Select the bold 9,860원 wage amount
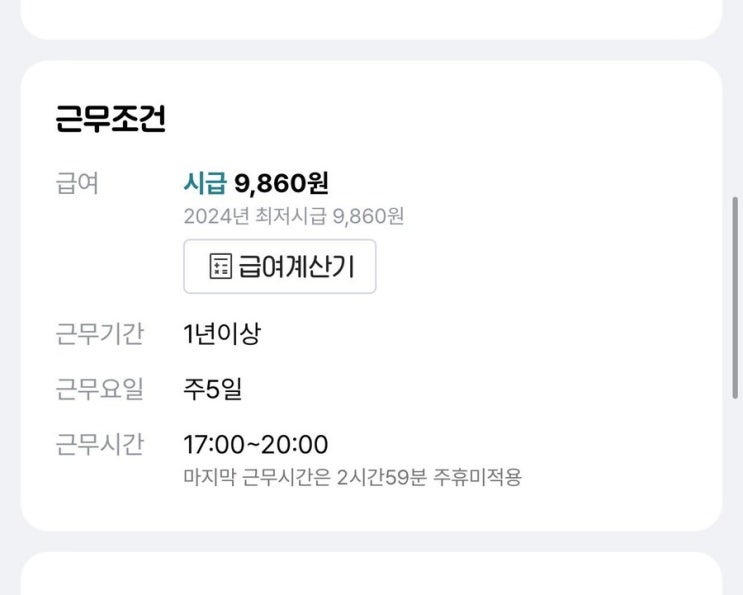Image resolution: width=743 pixels, height=595 pixels. [x=281, y=183]
